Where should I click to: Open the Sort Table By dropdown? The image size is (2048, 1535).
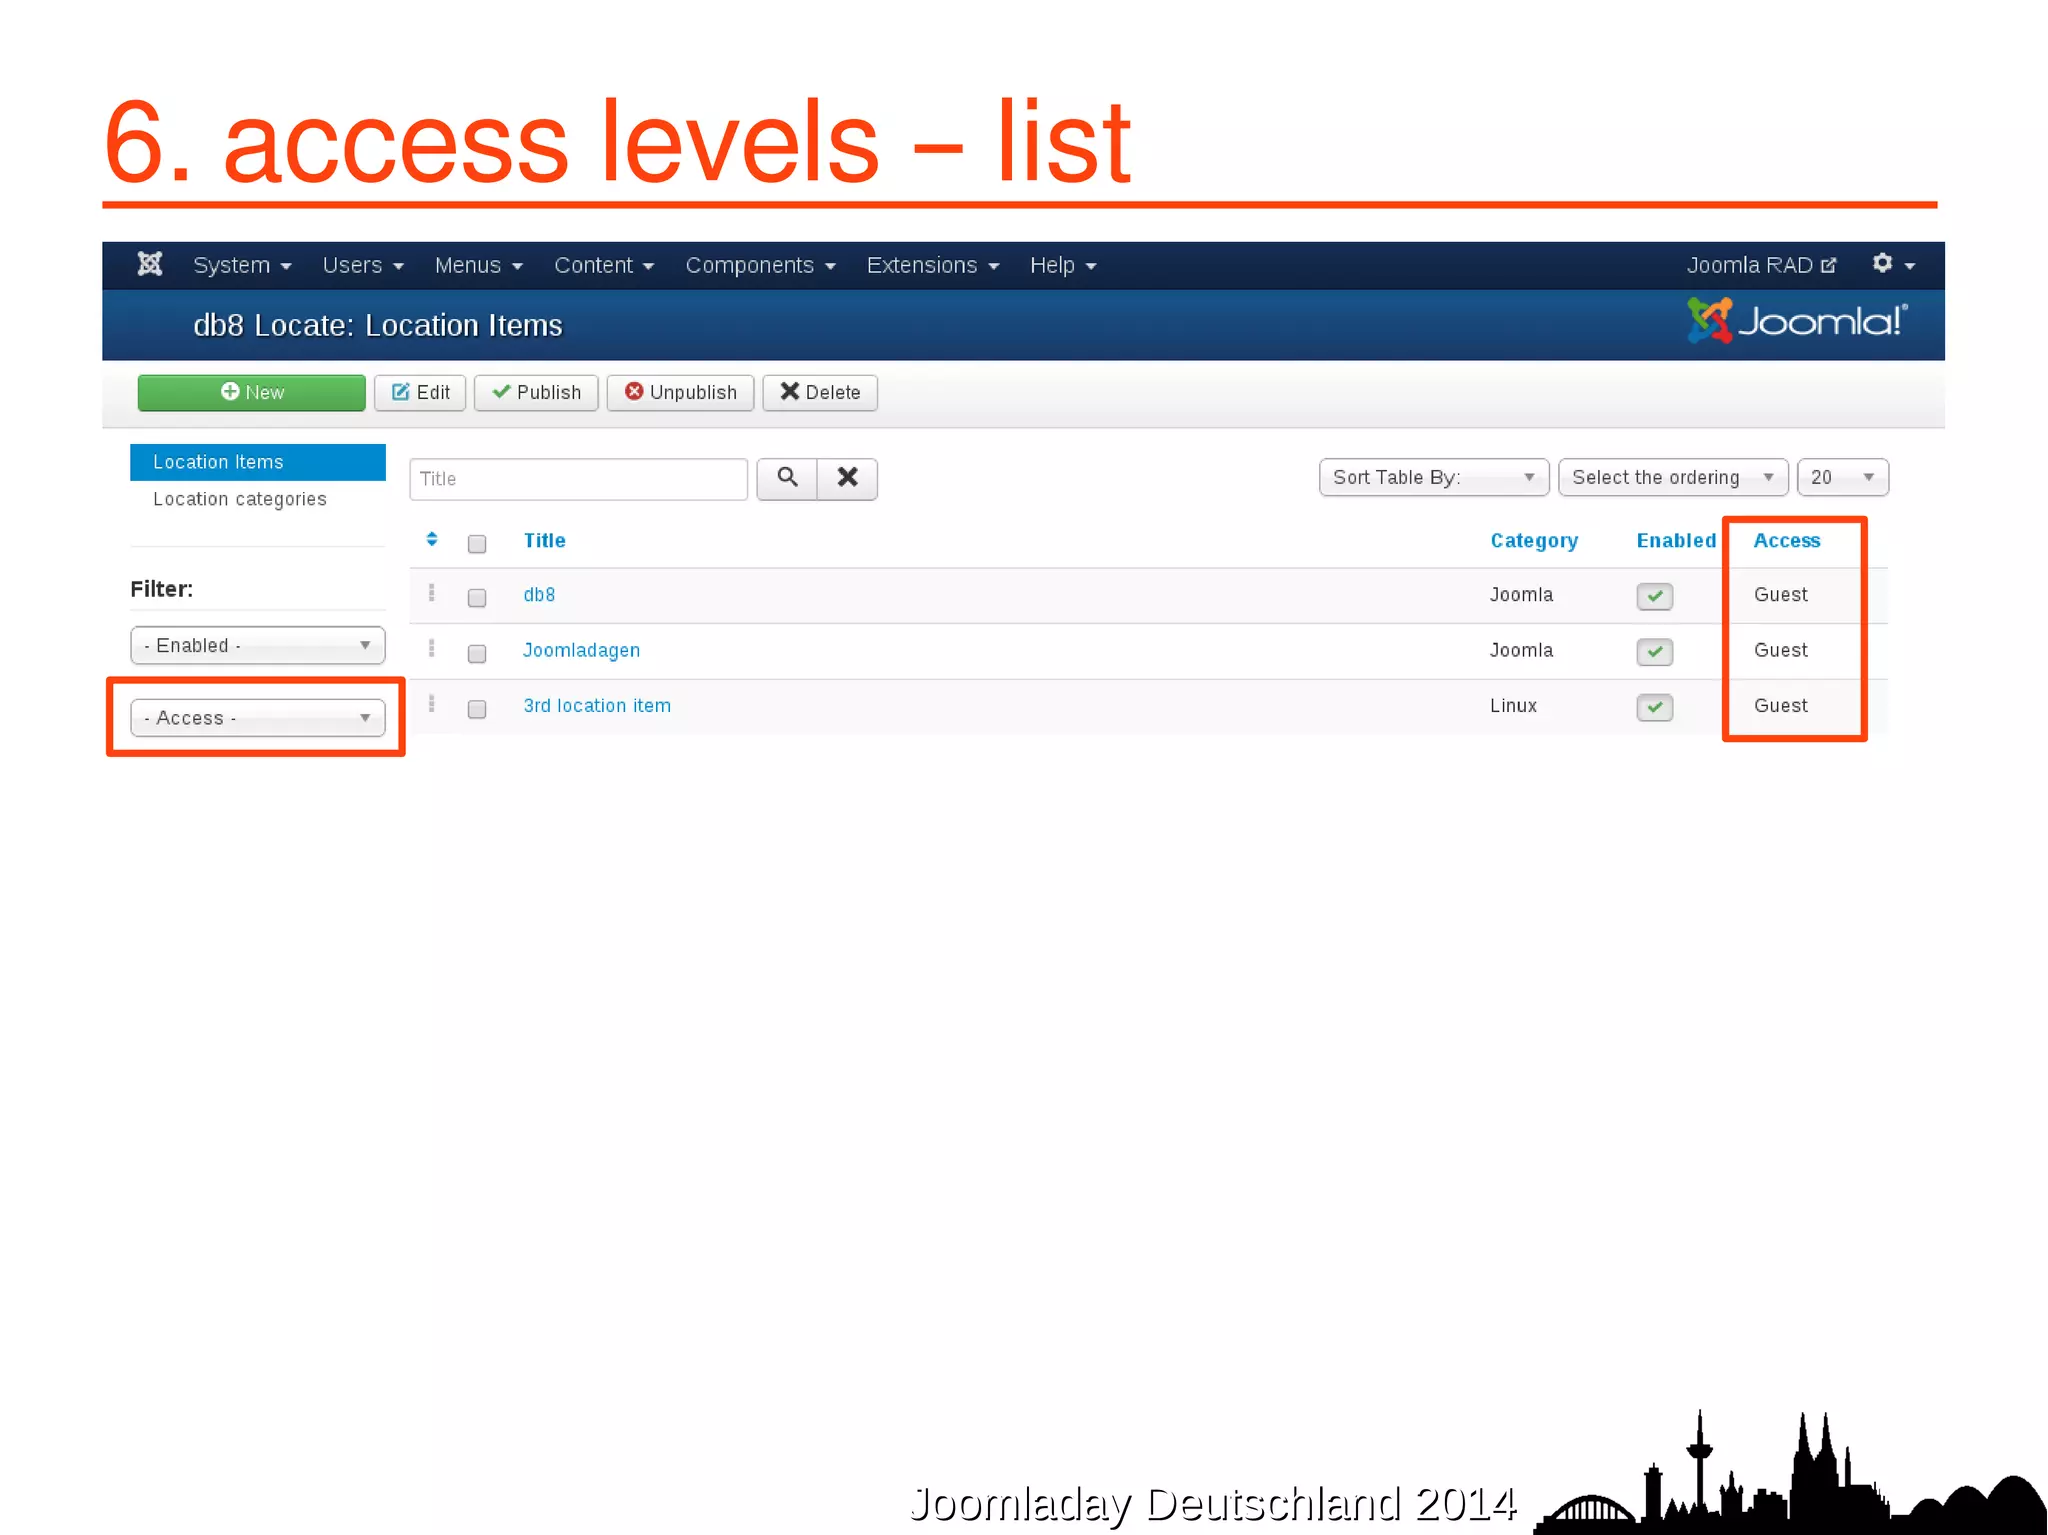tap(1434, 477)
